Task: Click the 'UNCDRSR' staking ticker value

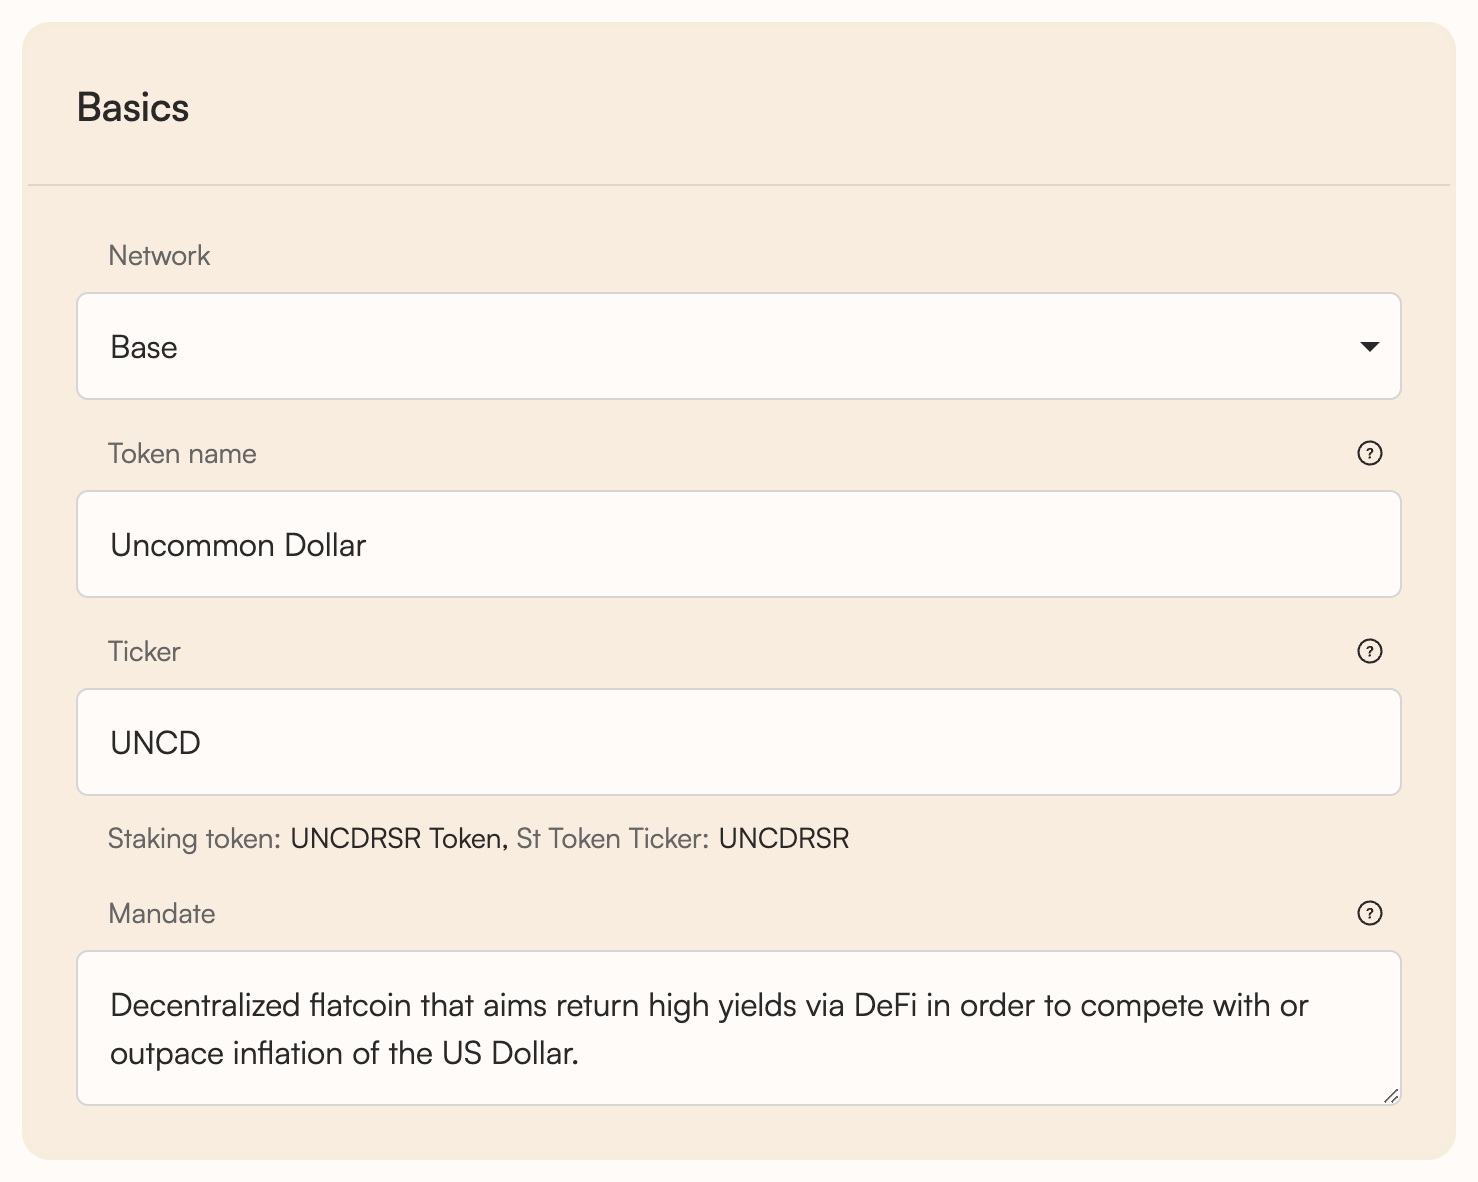Action: 784,838
